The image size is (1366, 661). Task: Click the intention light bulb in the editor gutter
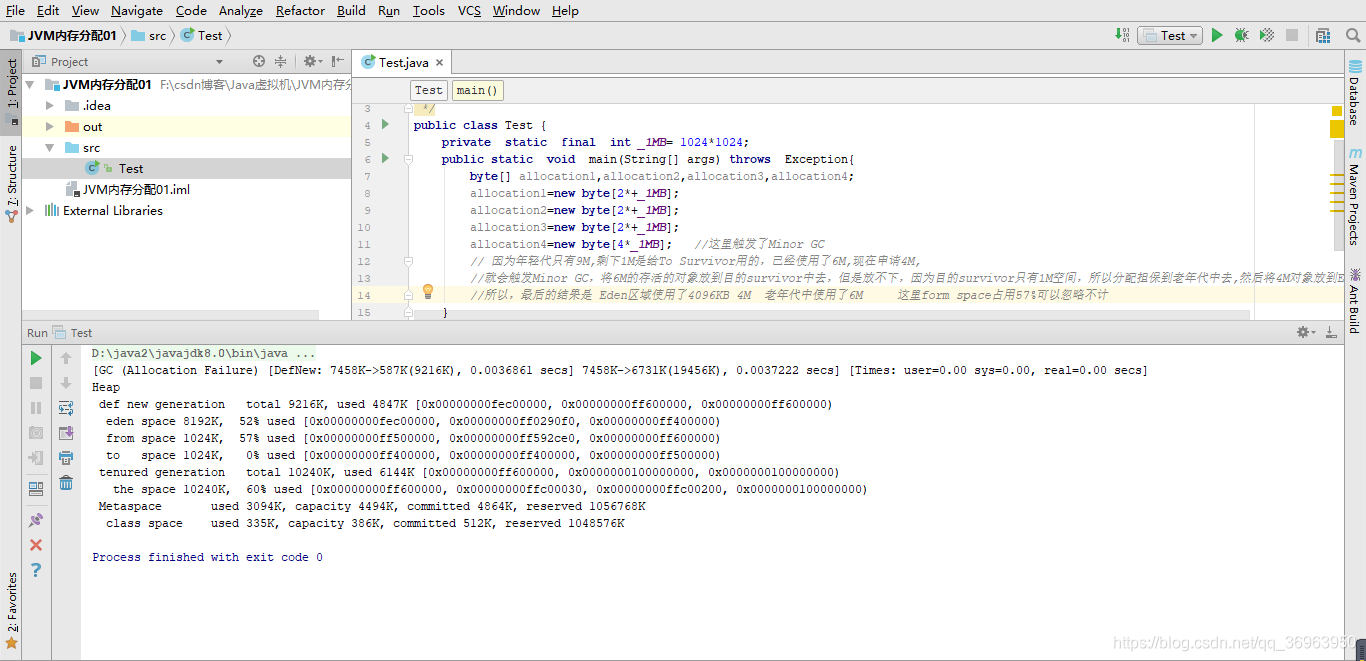pyautogui.click(x=428, y=292)
